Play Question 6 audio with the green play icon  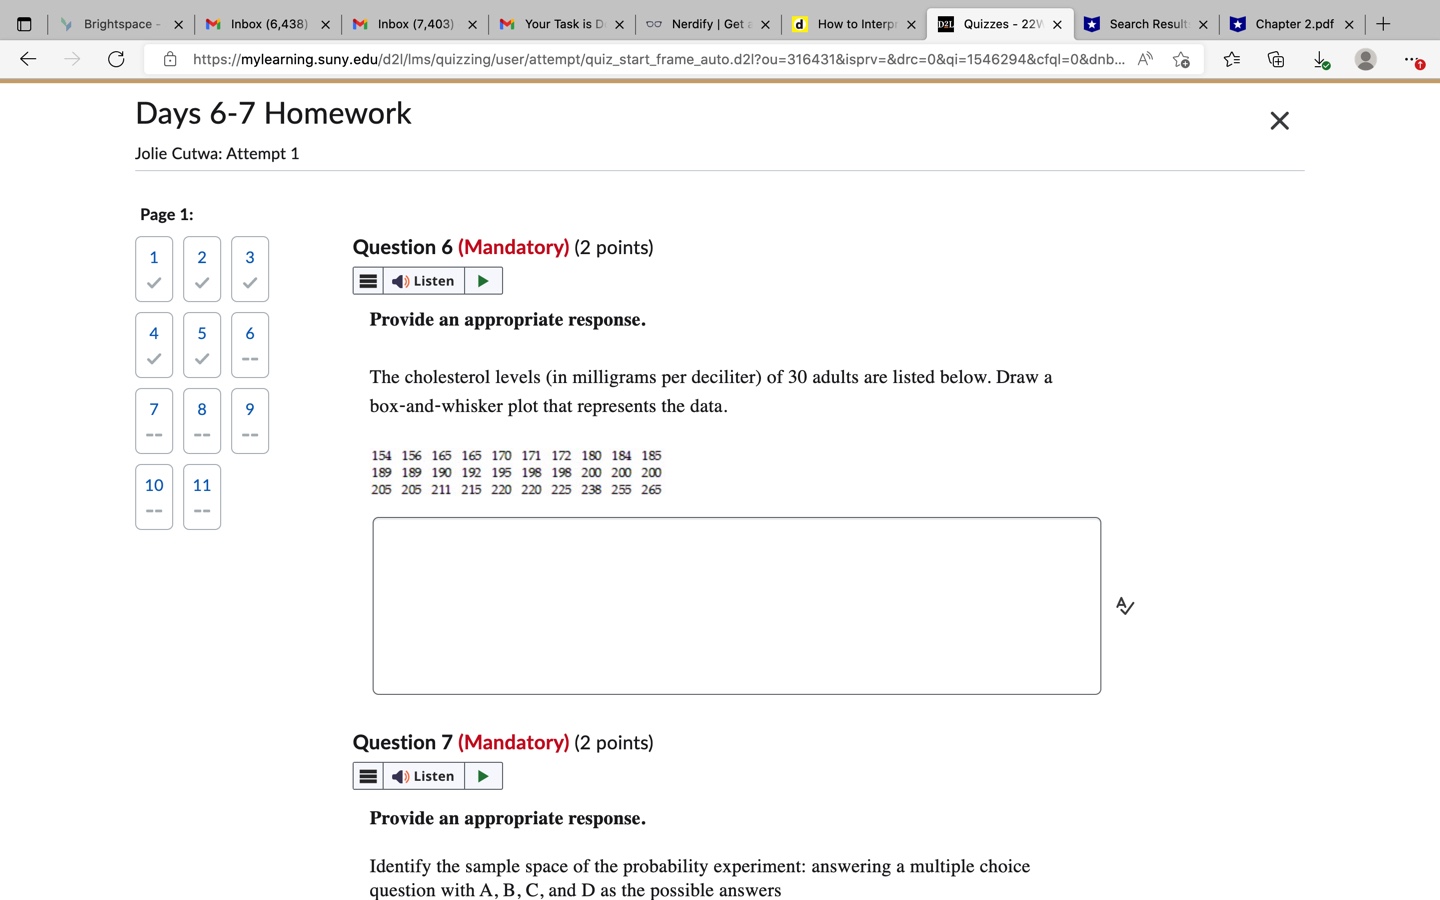pyautogui.click(x=481, y=280)
